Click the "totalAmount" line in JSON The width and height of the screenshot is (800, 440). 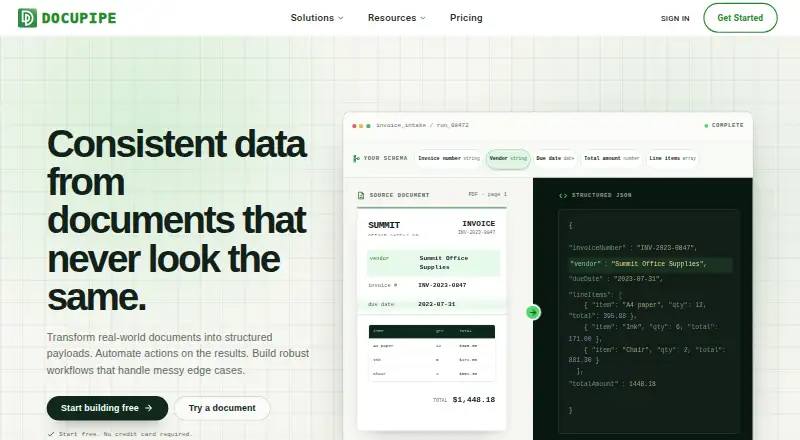[612, 383]
